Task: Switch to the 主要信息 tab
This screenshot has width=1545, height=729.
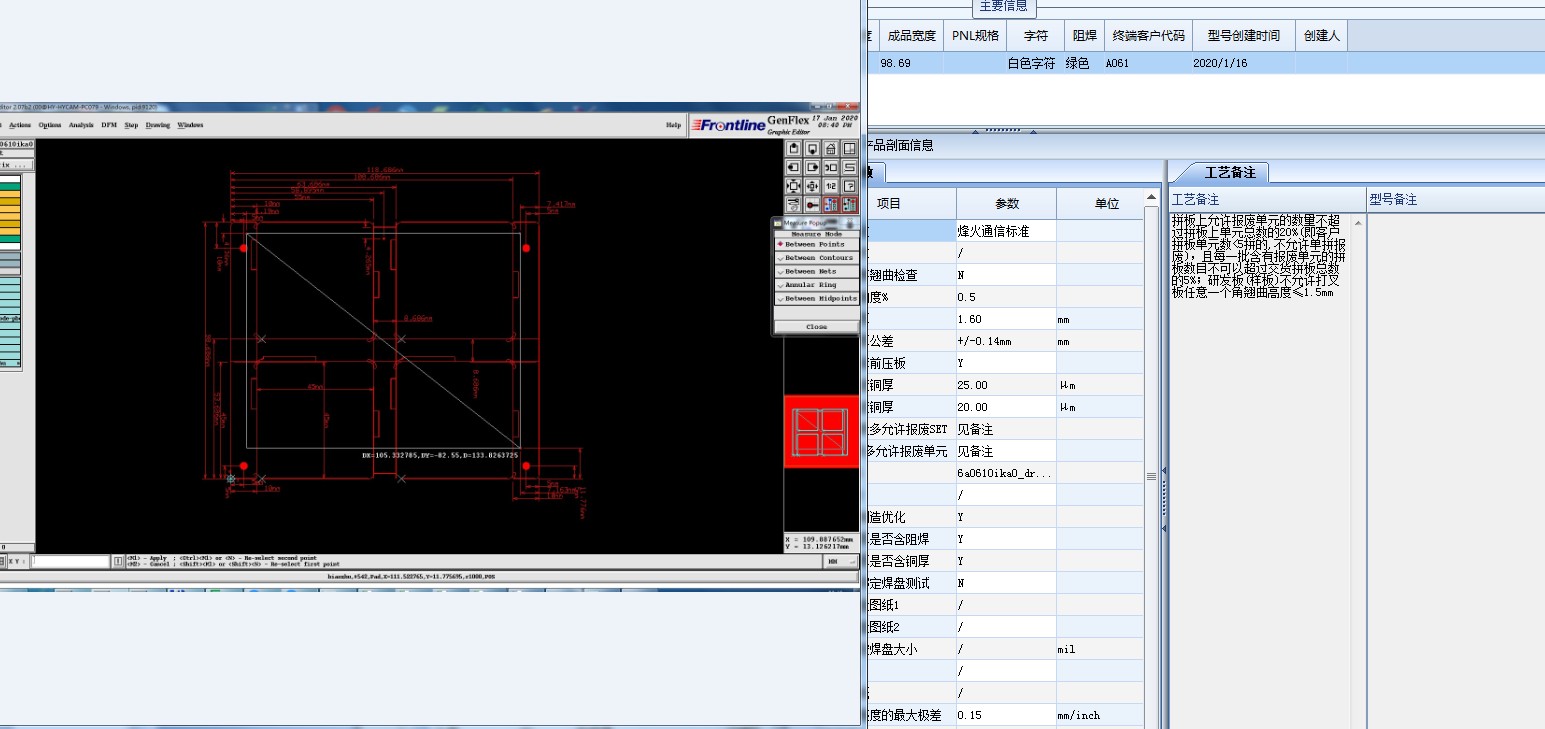Action: coord(1004,6)
